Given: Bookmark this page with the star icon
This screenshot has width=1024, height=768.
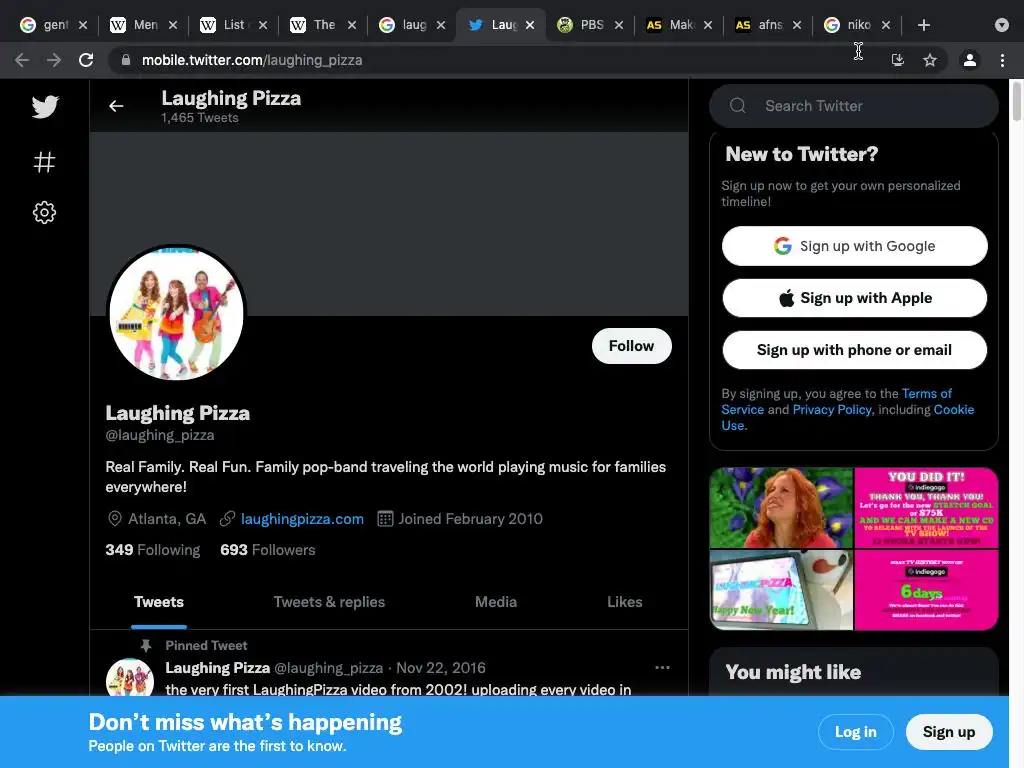Looking at the screenshot, I should point(930,60).
